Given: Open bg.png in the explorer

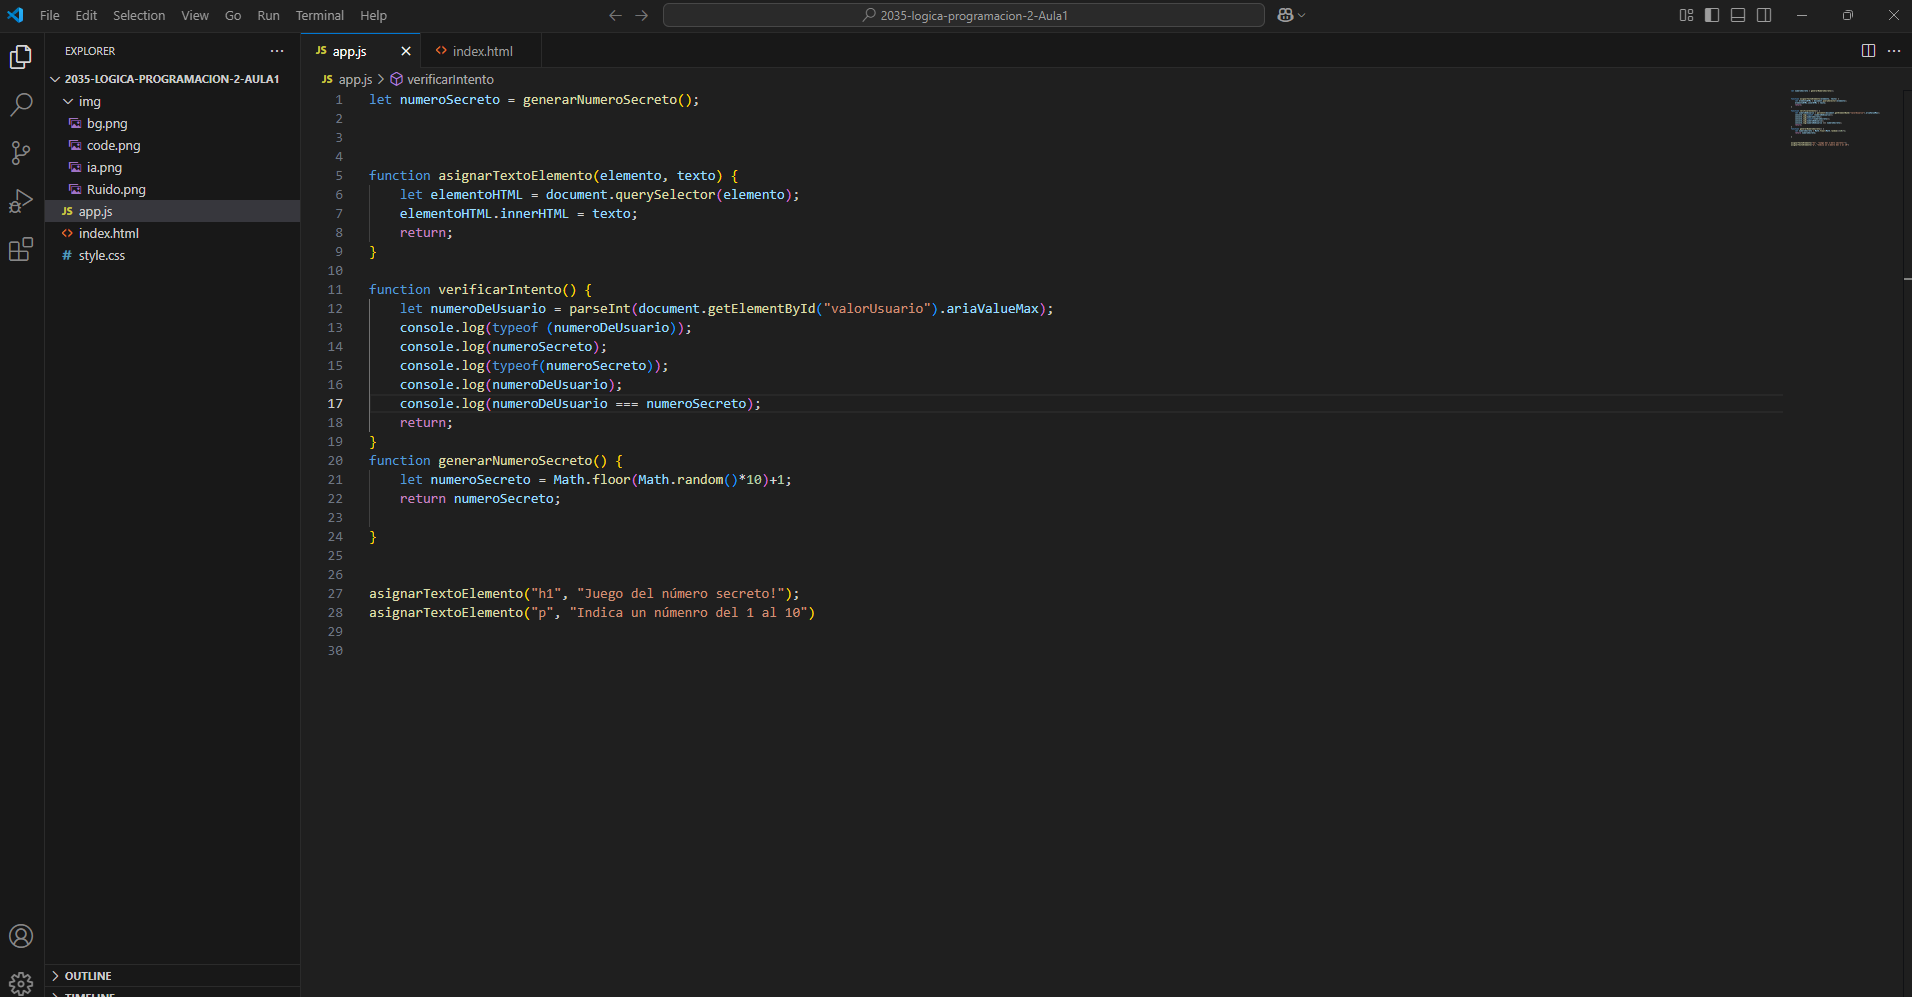Looking at the screenshot, I should coord(172,123).
